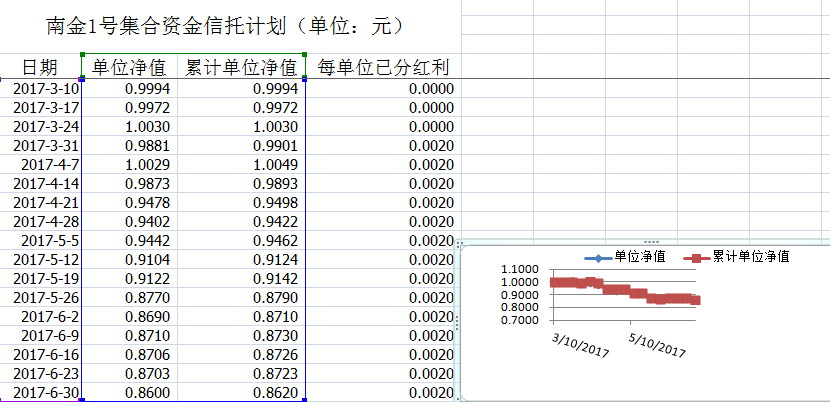Select the 1.1000 value on the vertical axis
This screenshot has height=402, width=830.
520,270
